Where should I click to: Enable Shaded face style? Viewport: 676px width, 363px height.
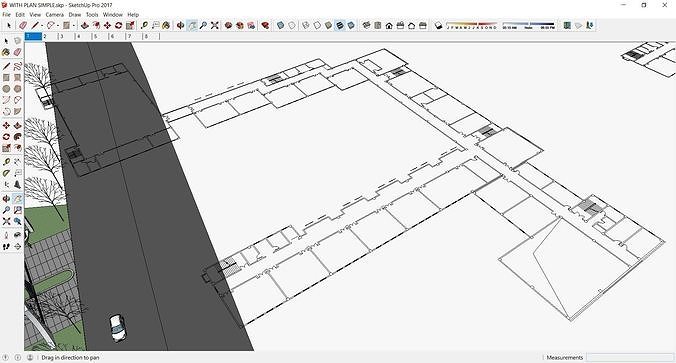[328, 25]
